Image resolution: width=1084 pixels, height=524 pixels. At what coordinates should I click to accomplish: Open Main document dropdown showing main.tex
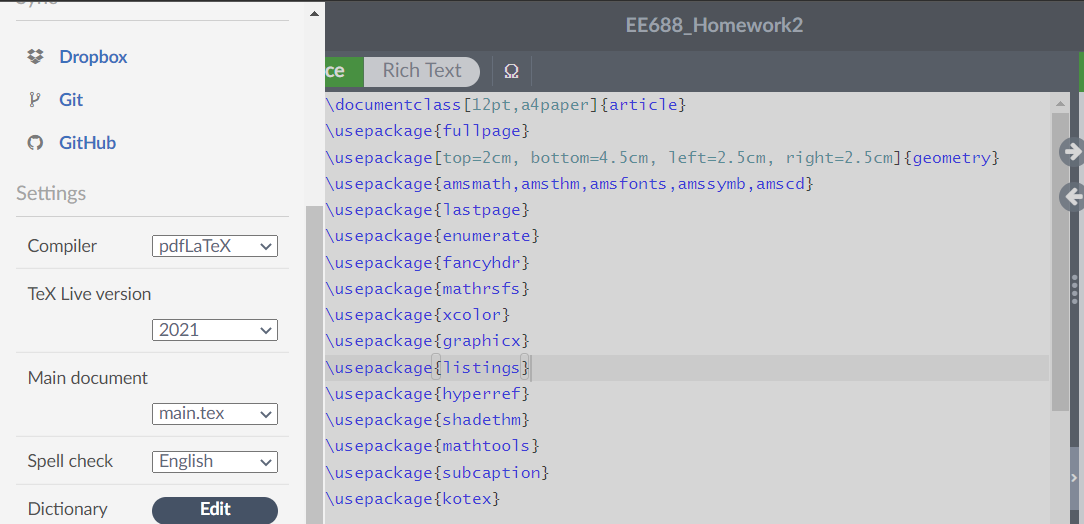[x=215, y=413]
